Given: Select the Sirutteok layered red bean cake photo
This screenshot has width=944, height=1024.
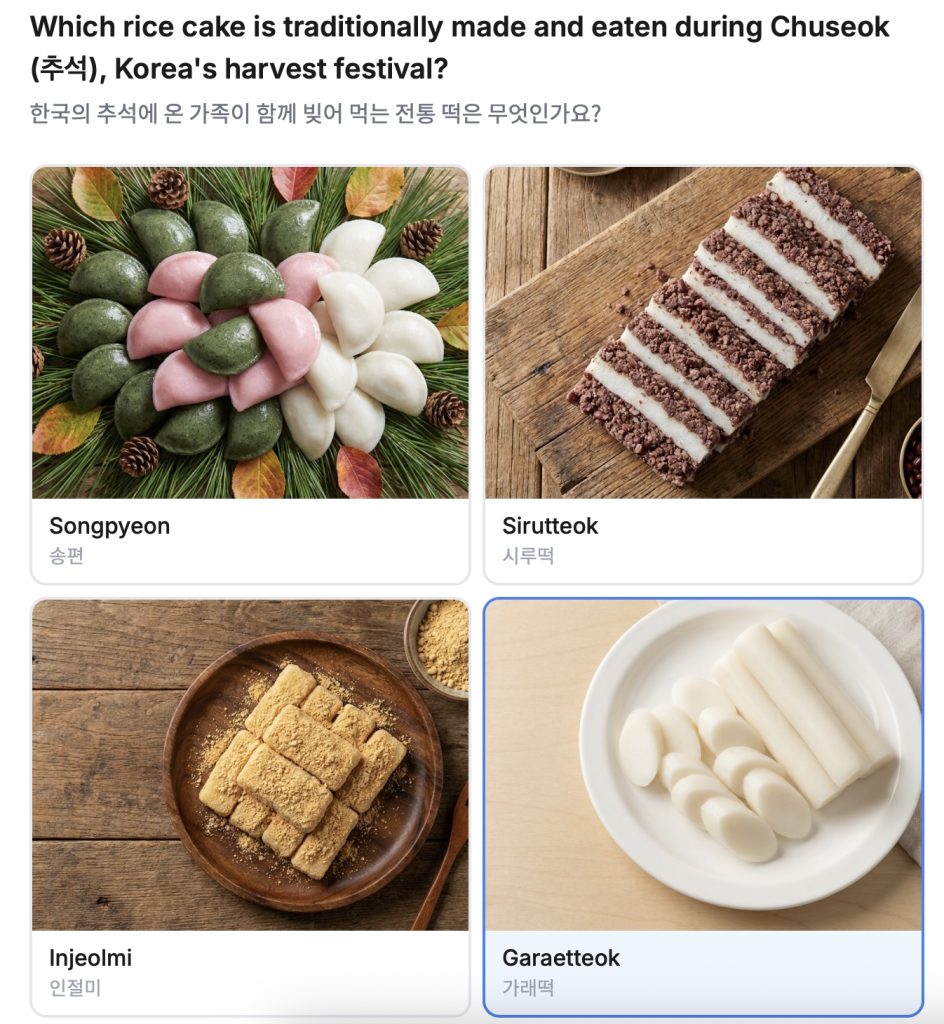Looking at the screenshot, I should coord(702,332).
